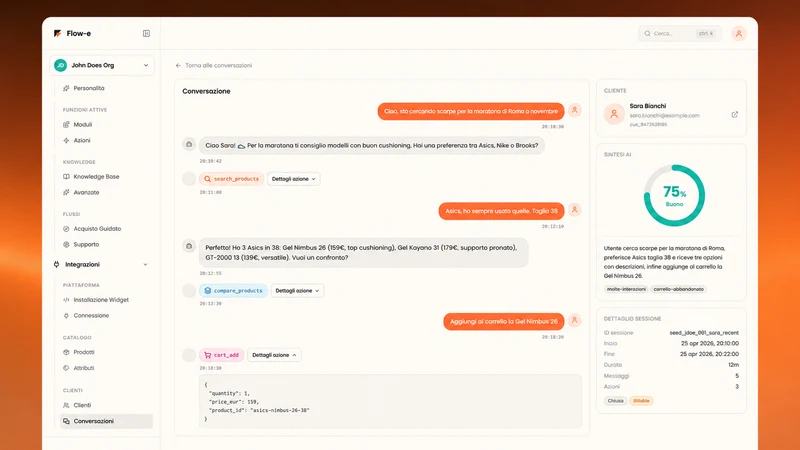The image size is (800, 450).
Task: Click message 'Aggiungi al carrello la Gel Nimbus 26'
Action: click(504, 321)
